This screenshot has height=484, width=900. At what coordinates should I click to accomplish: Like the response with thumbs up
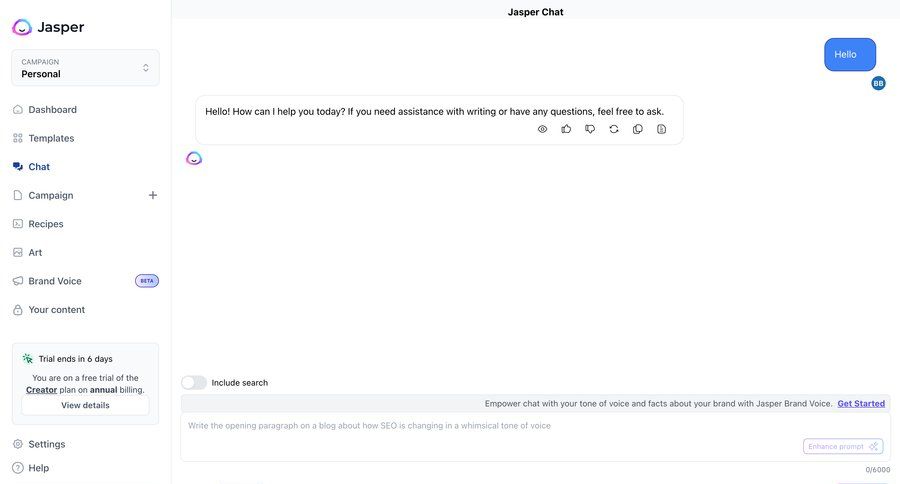[x=566, y=129]
